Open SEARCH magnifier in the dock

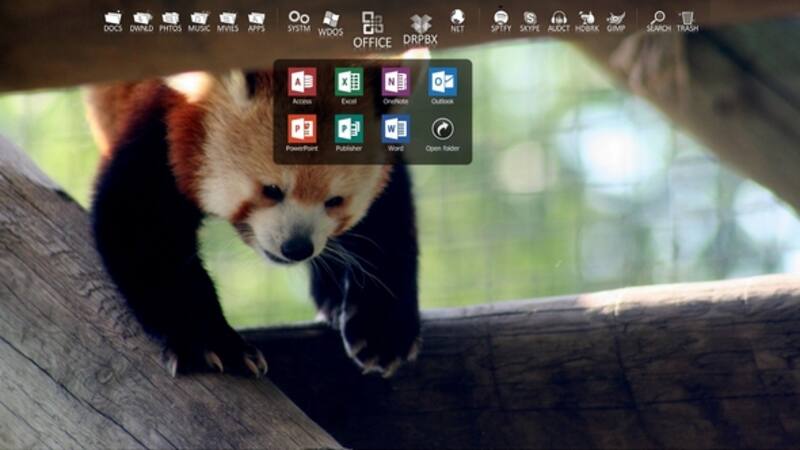click(658, 19)
